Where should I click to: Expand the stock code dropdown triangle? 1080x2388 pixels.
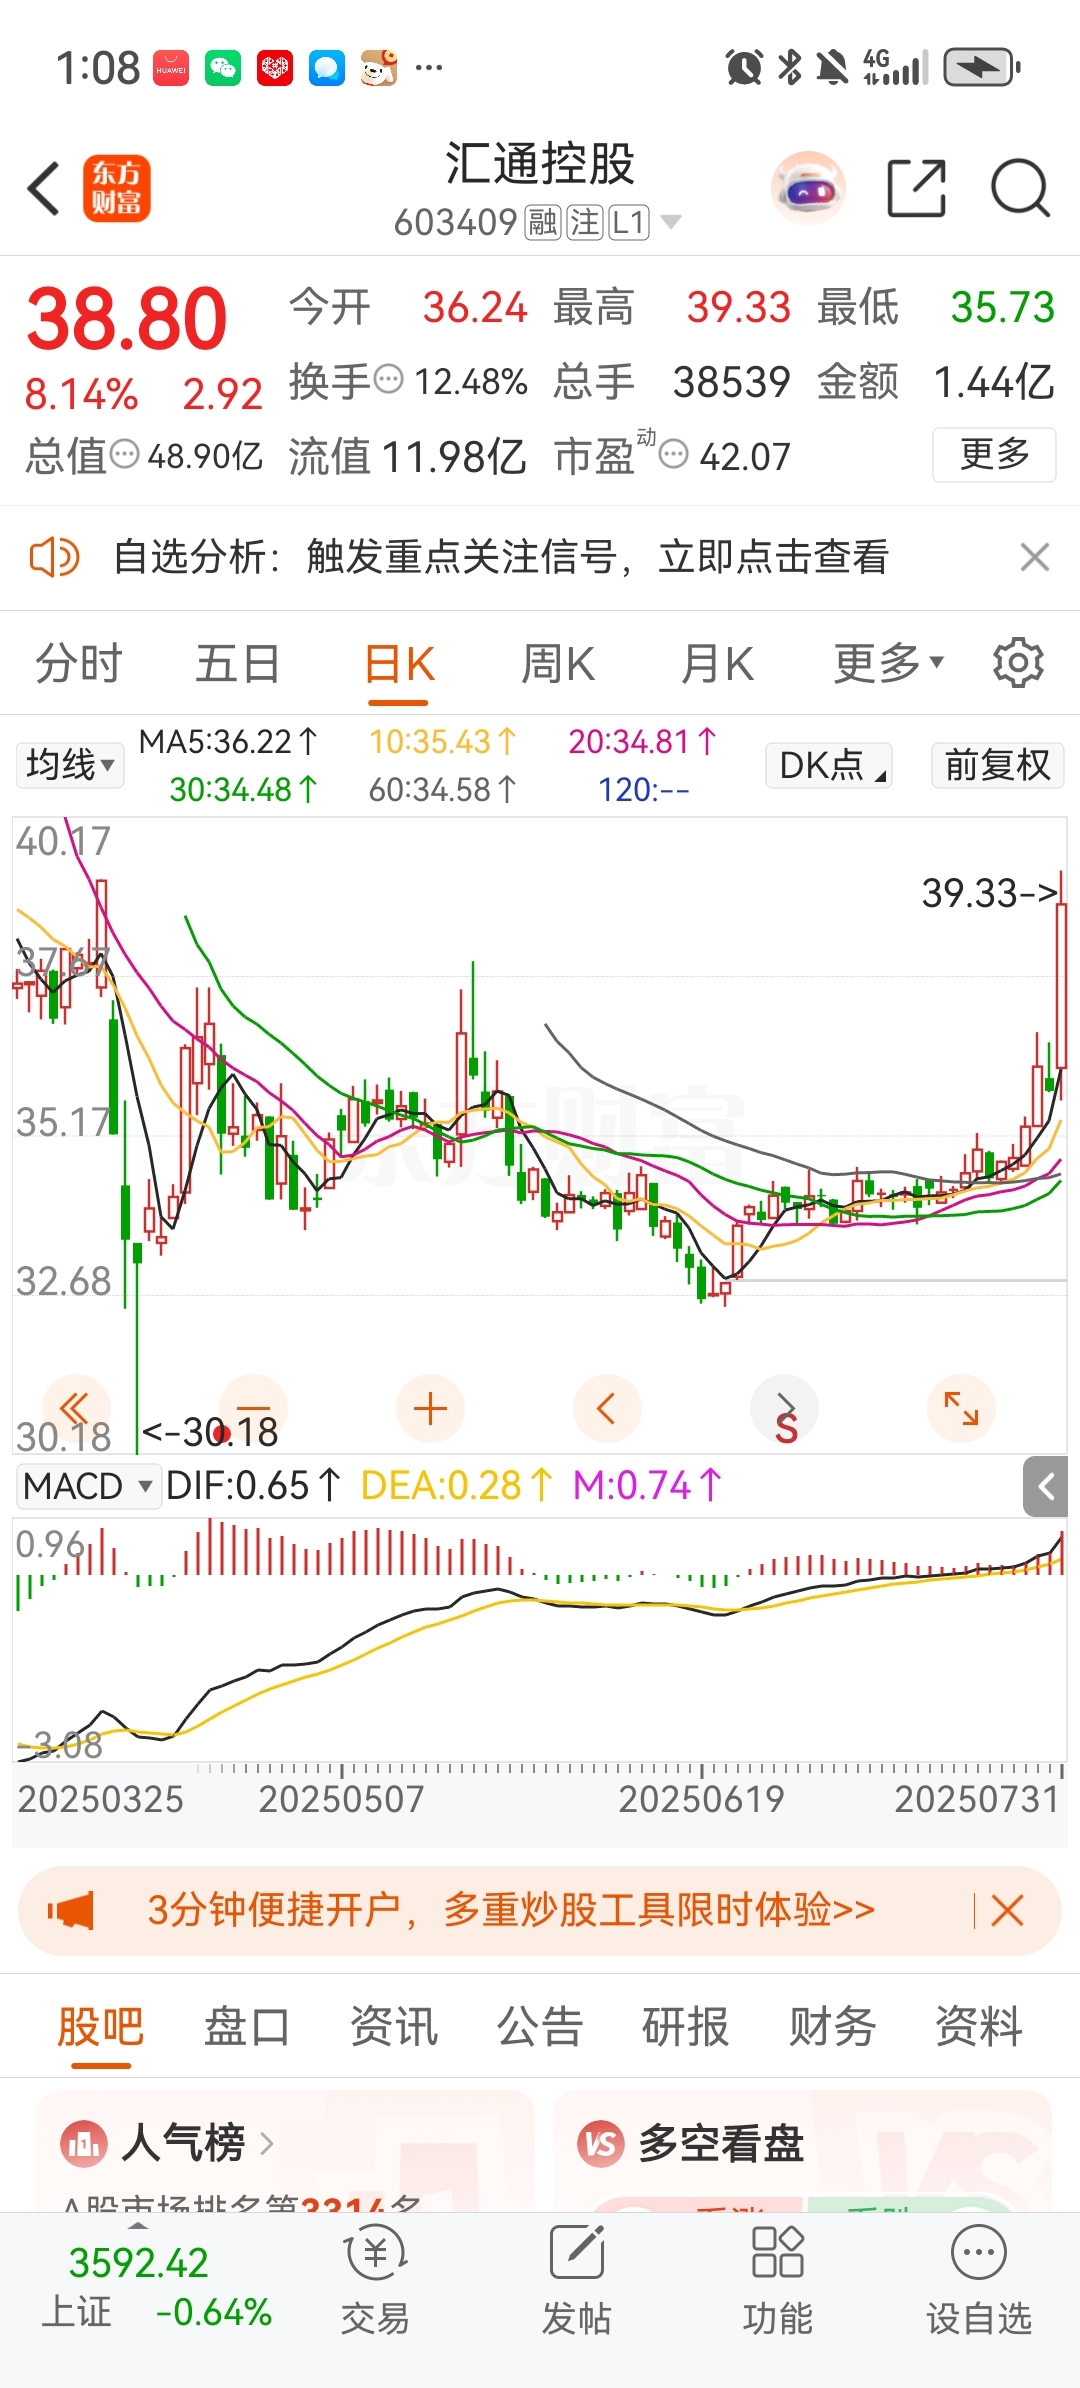coord(671,222)
